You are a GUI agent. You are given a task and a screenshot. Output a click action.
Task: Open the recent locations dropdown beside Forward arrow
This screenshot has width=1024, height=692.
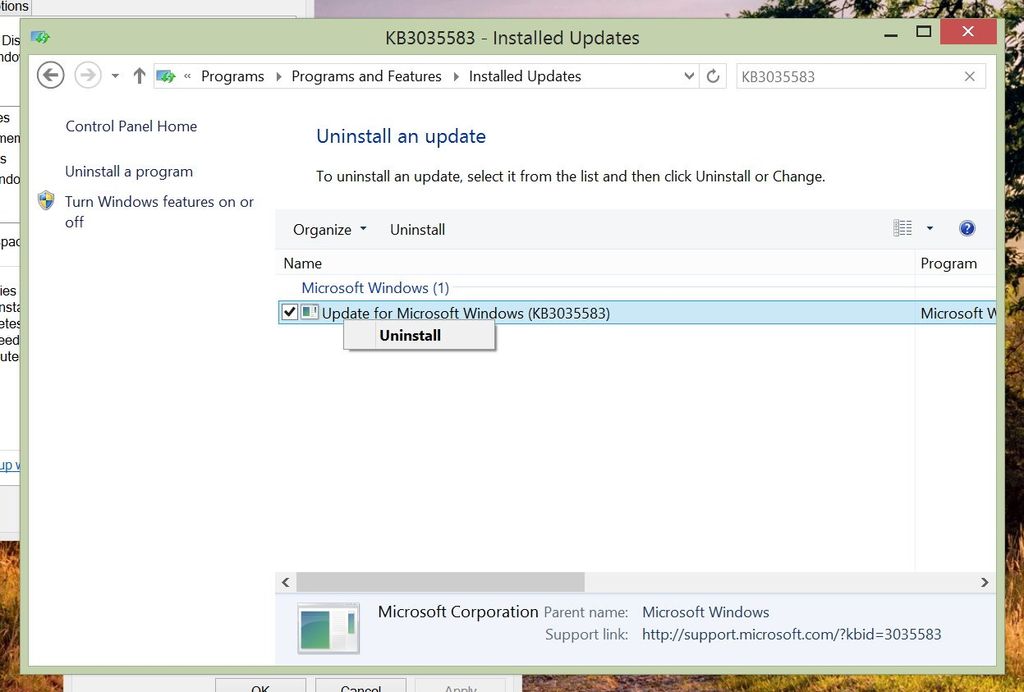(x=114, y=75)
